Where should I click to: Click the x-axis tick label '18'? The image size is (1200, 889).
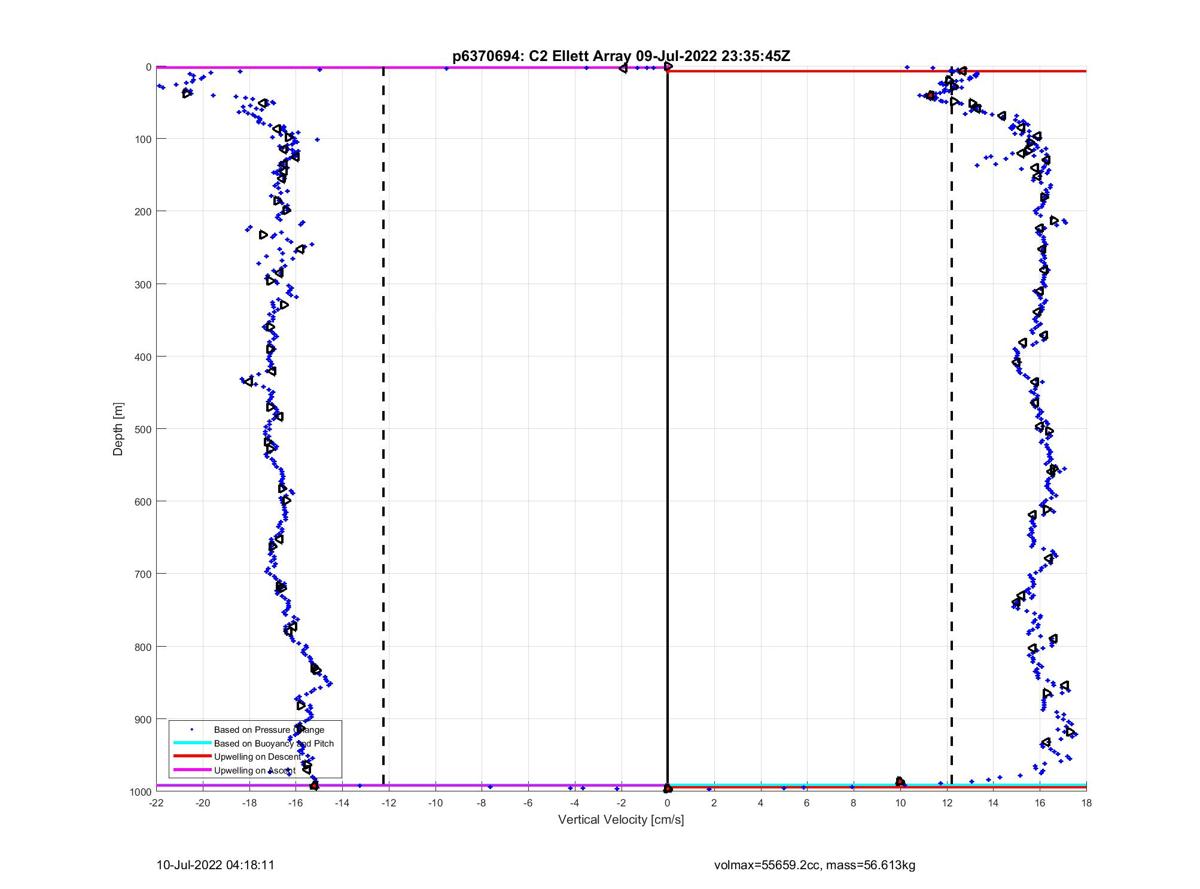[x=1086, y=802]
